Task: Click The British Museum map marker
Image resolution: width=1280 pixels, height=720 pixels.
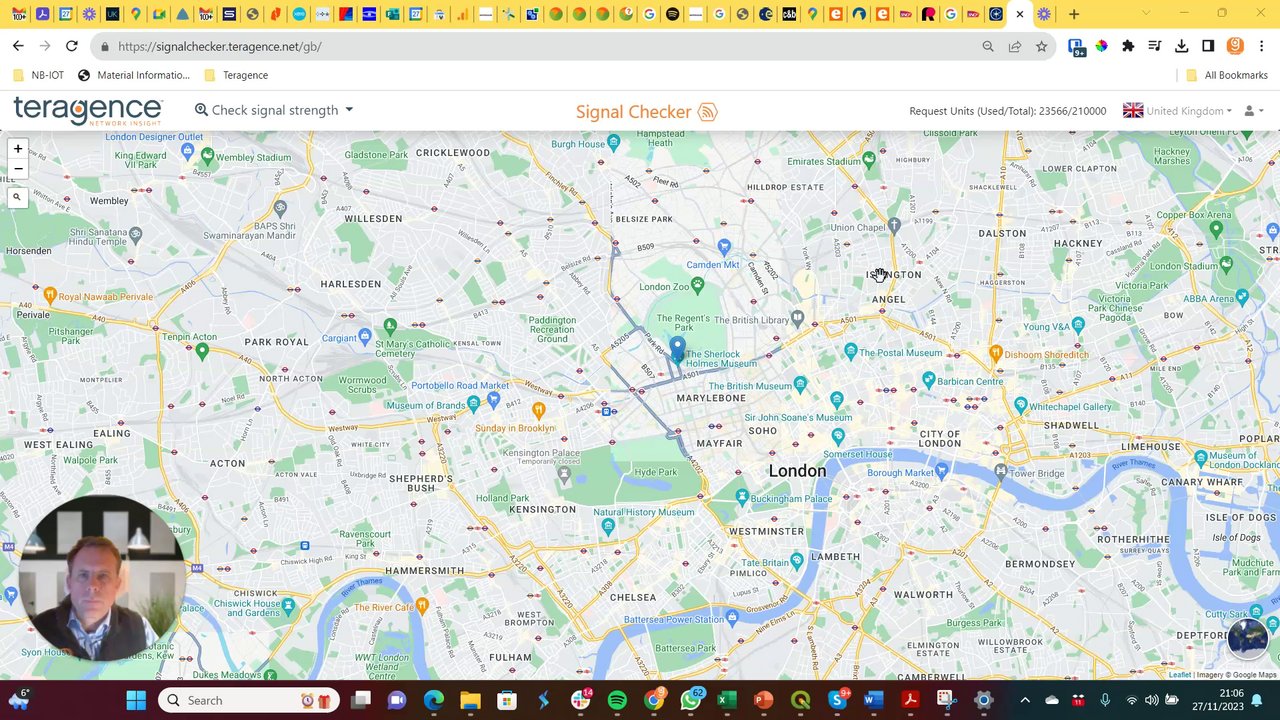Action: pyautogui.click(x=800, y=385)
